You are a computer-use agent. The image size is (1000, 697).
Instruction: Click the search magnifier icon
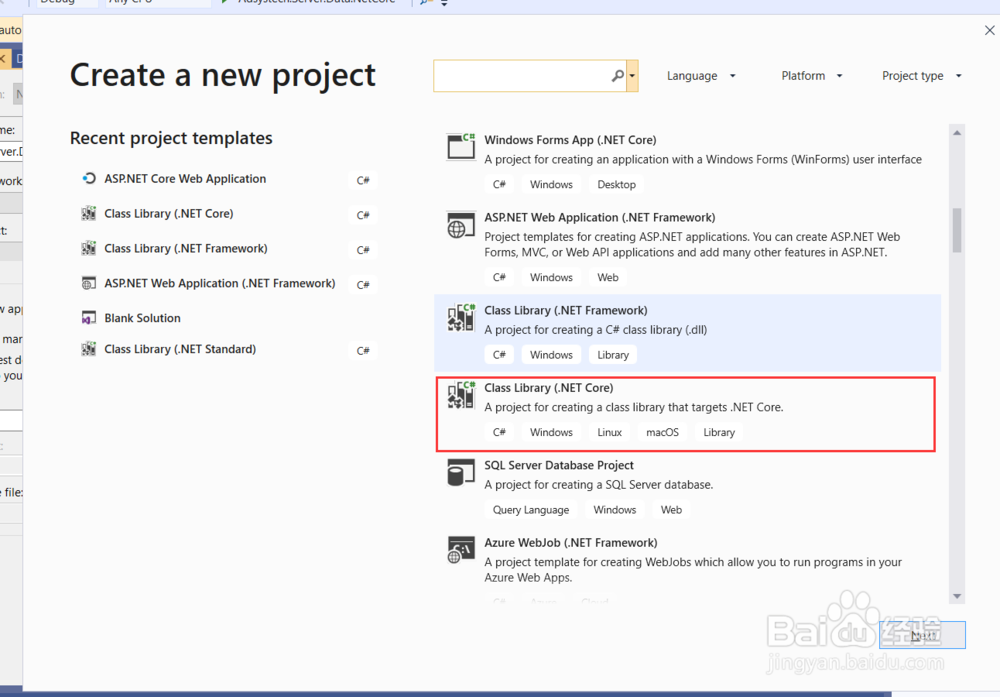pyautogui.click(x=617, y=76)
